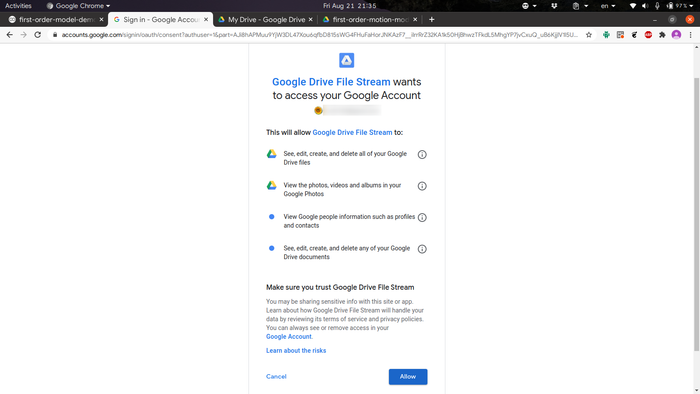
Task: Show info for 'See, edit, create, and delete all' permission
Action: click(x=422, y=154)
